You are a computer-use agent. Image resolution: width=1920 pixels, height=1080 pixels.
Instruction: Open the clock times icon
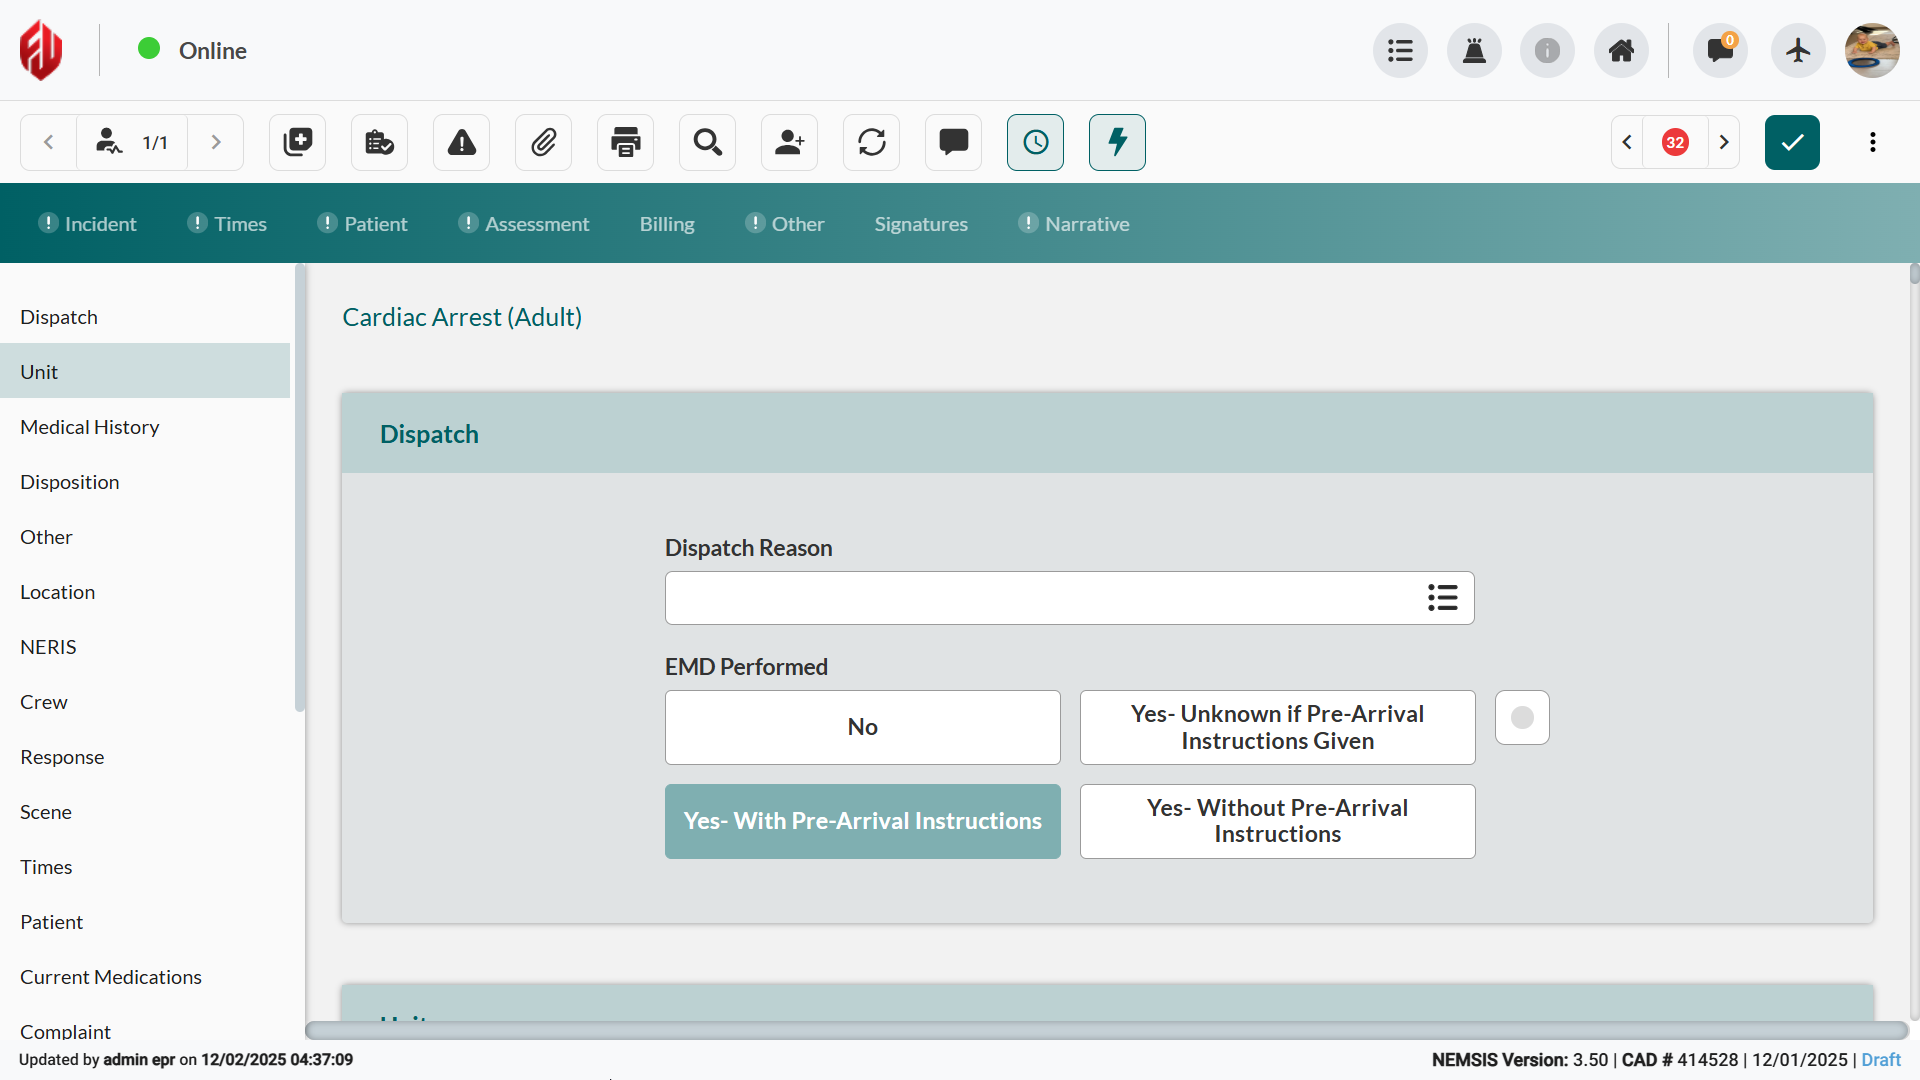[x=1035, y=142]
